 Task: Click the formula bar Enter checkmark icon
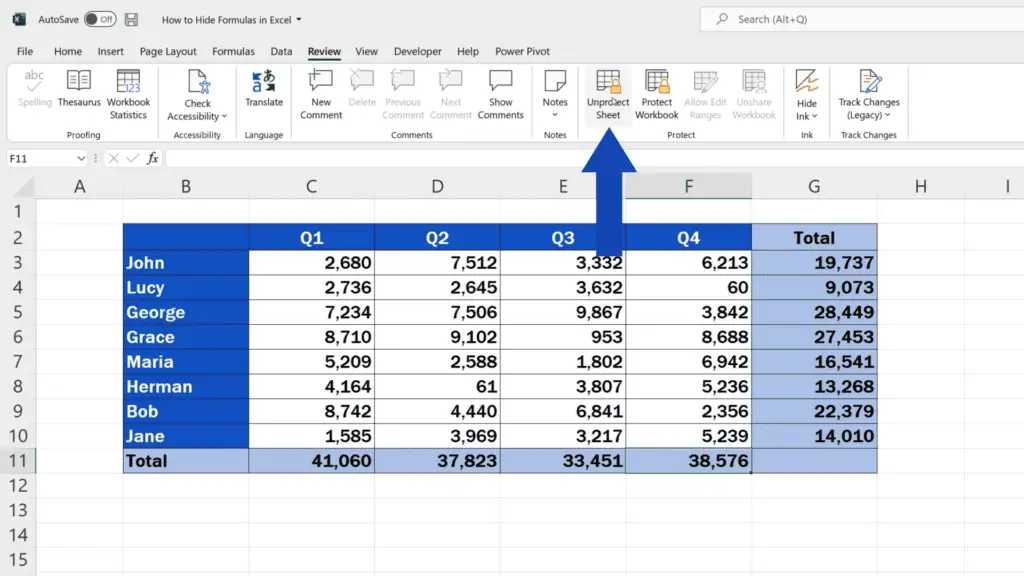[133, 158]
